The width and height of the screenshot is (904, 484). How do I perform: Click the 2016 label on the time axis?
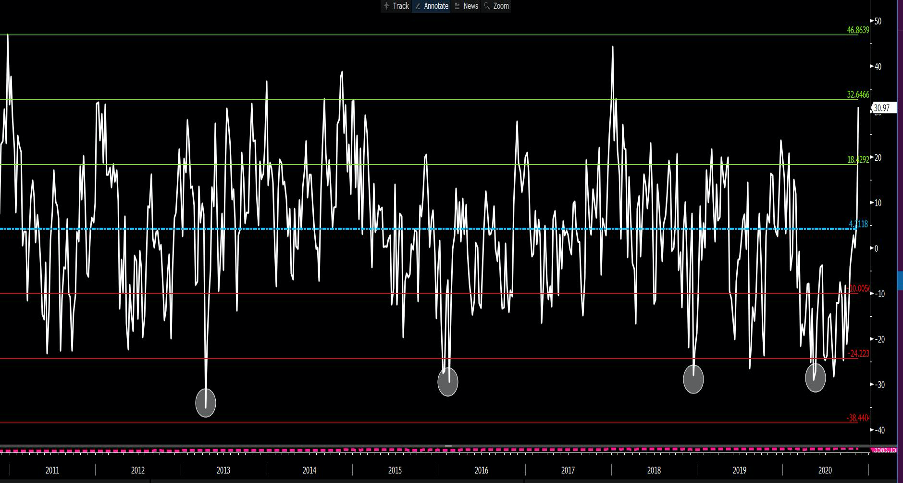(481, 471)
